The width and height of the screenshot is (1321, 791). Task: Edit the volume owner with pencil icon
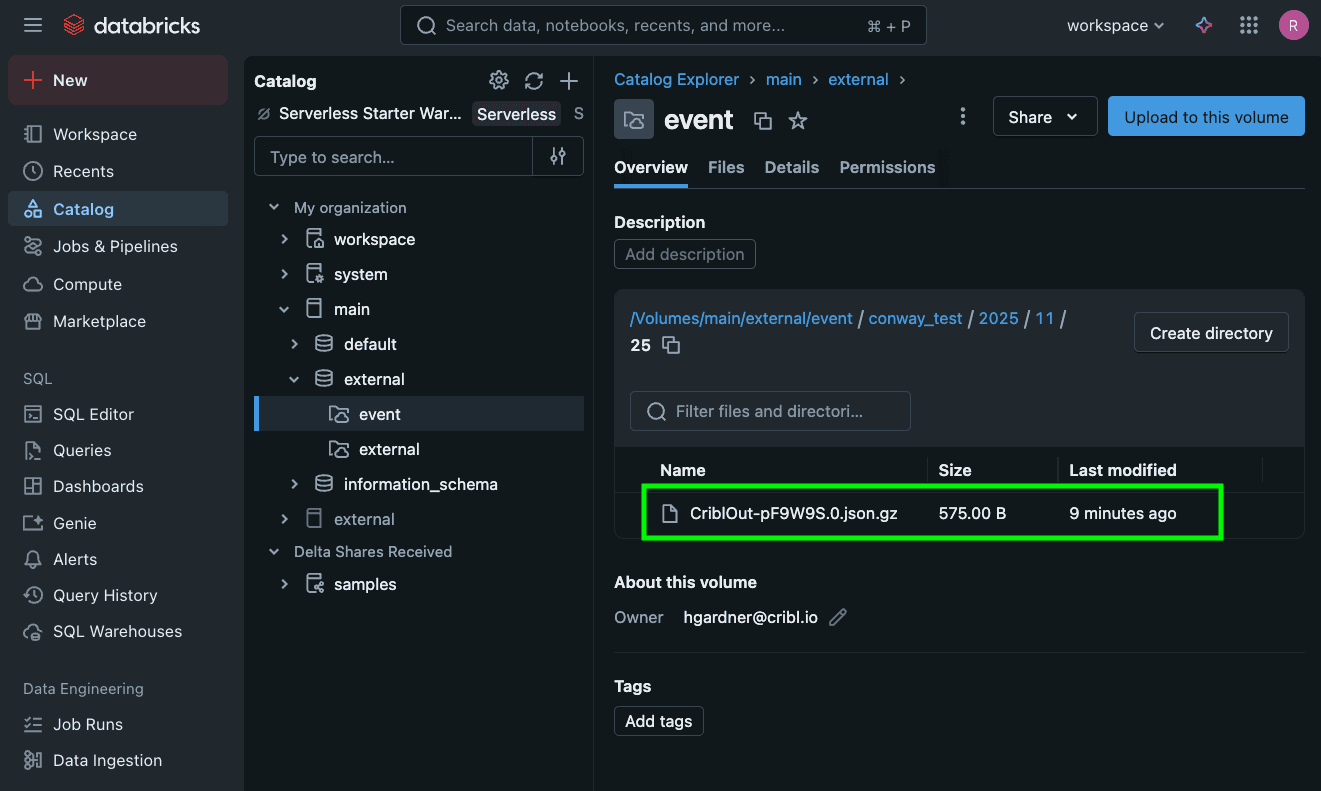tap(838, 617)
